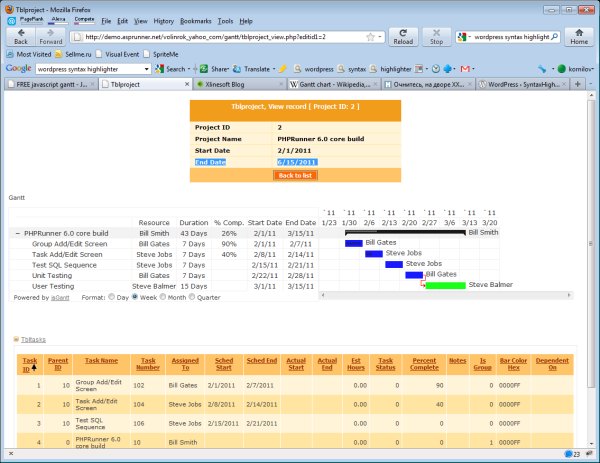Go to the Home page
The height and width of the screenshot is (463, 600).
click(579, 37)
